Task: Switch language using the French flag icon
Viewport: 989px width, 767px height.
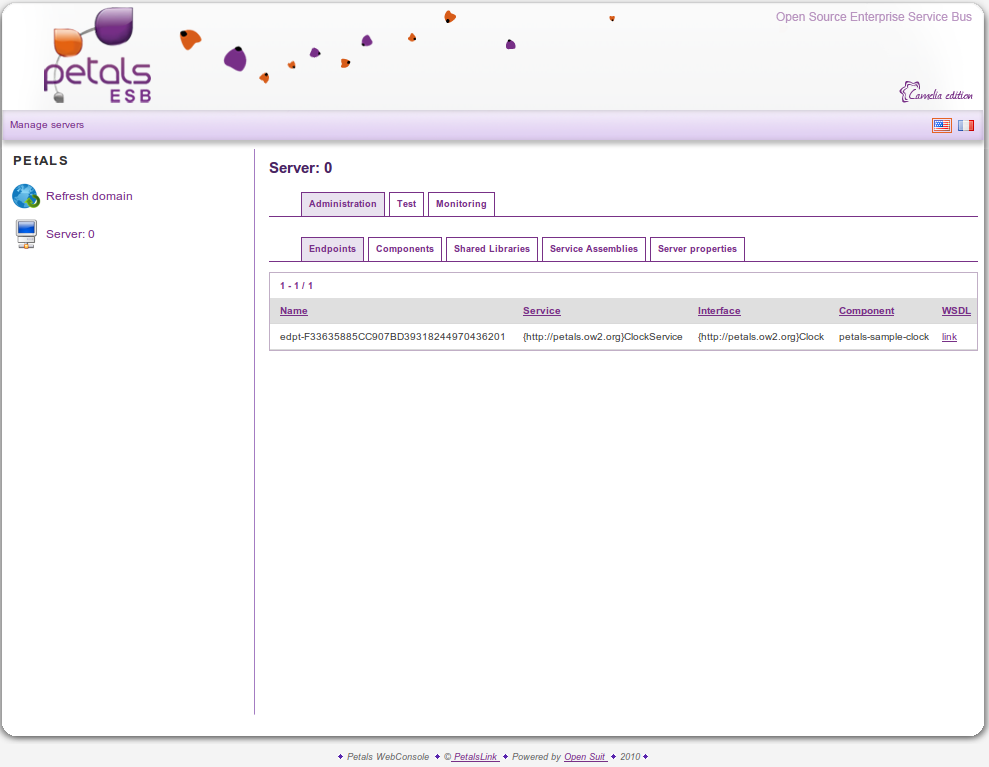Action: [965, 126]
